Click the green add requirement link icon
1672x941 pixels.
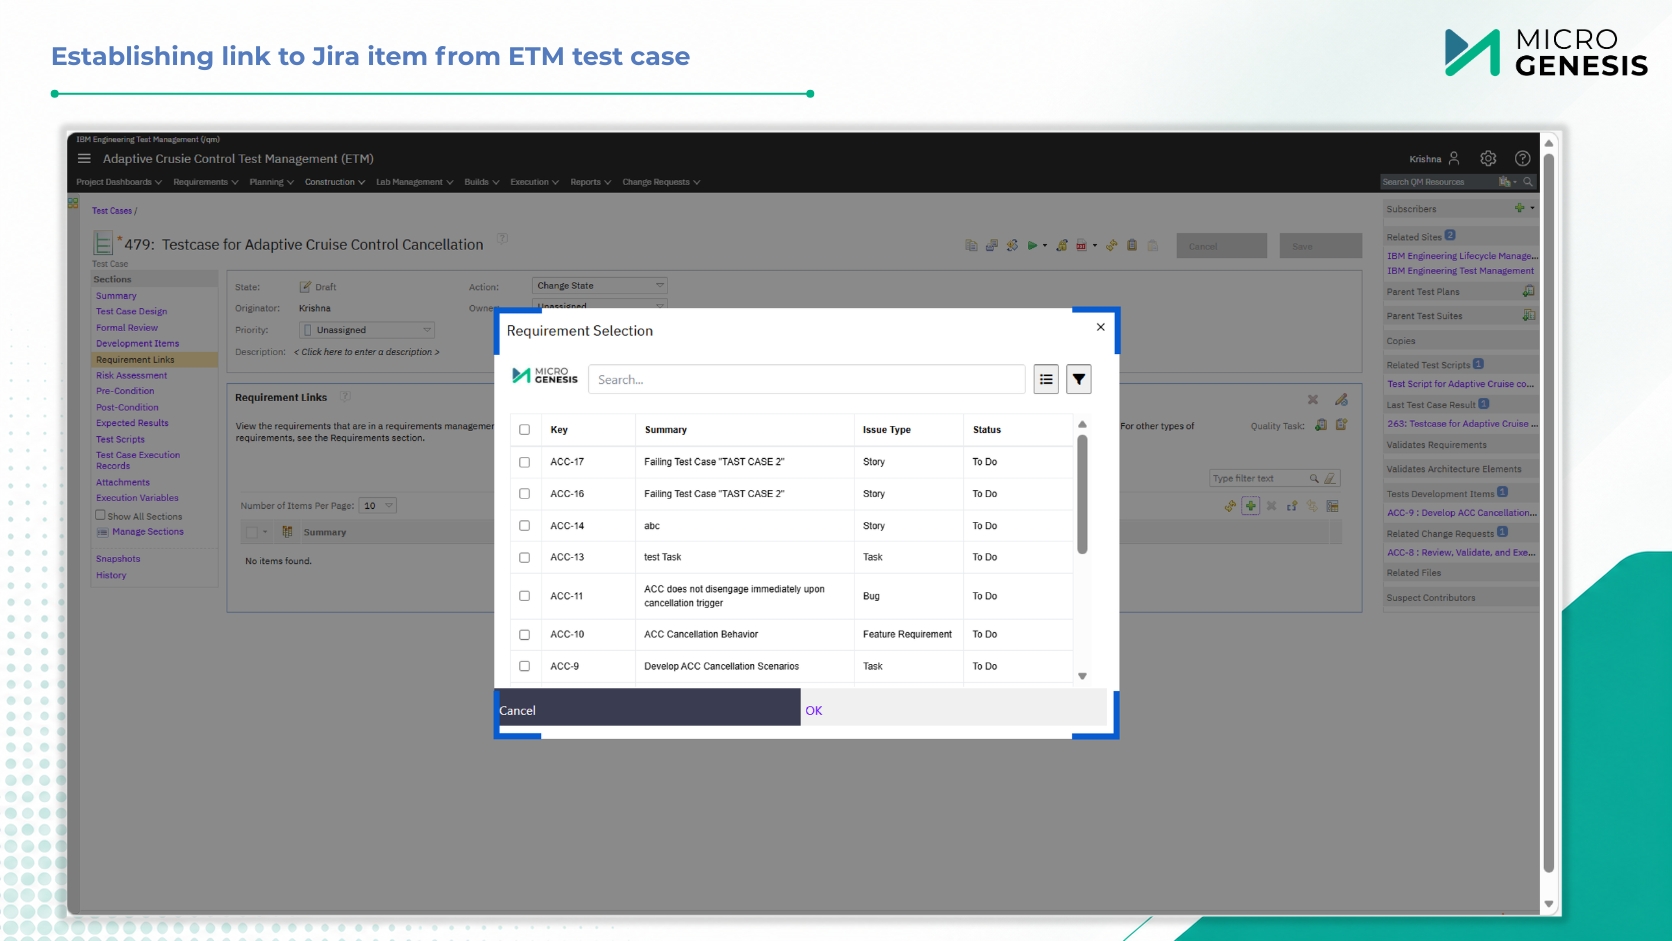click(1250, 506)
